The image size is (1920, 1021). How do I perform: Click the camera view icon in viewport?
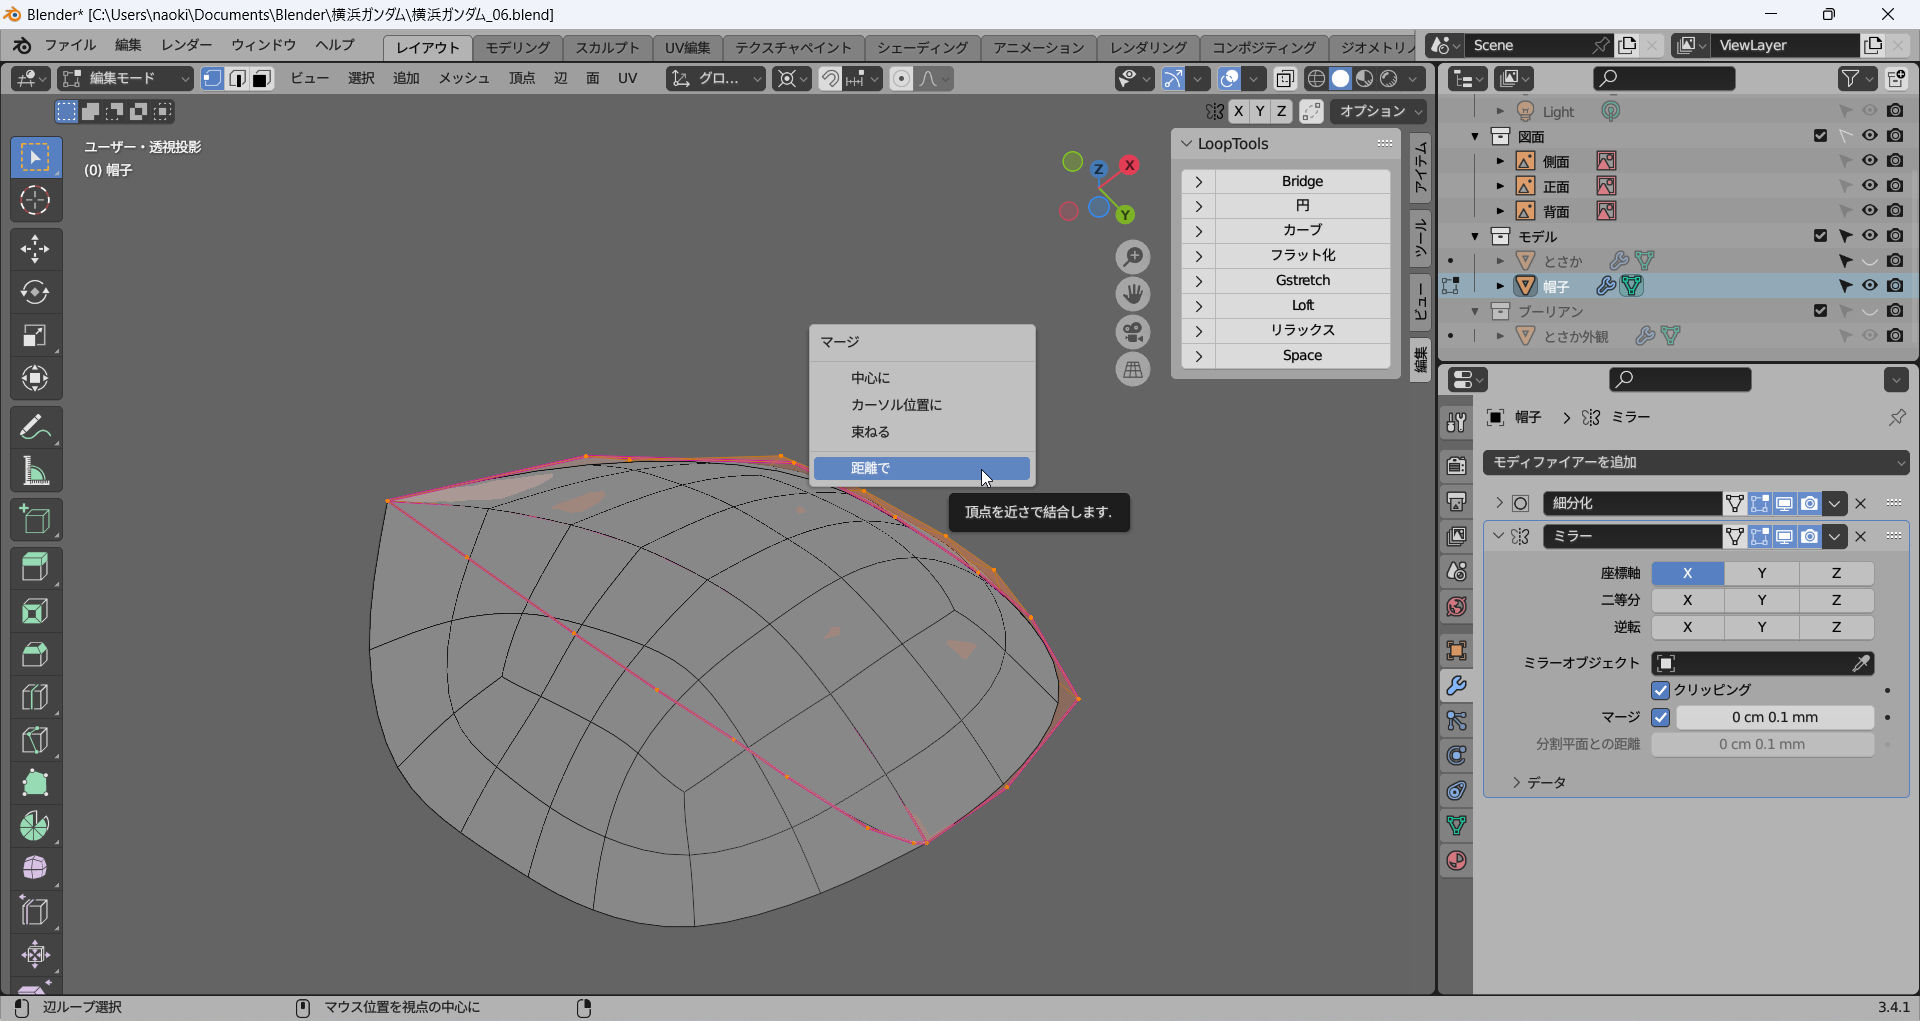pyautogui.click(x=1132, y=332)
